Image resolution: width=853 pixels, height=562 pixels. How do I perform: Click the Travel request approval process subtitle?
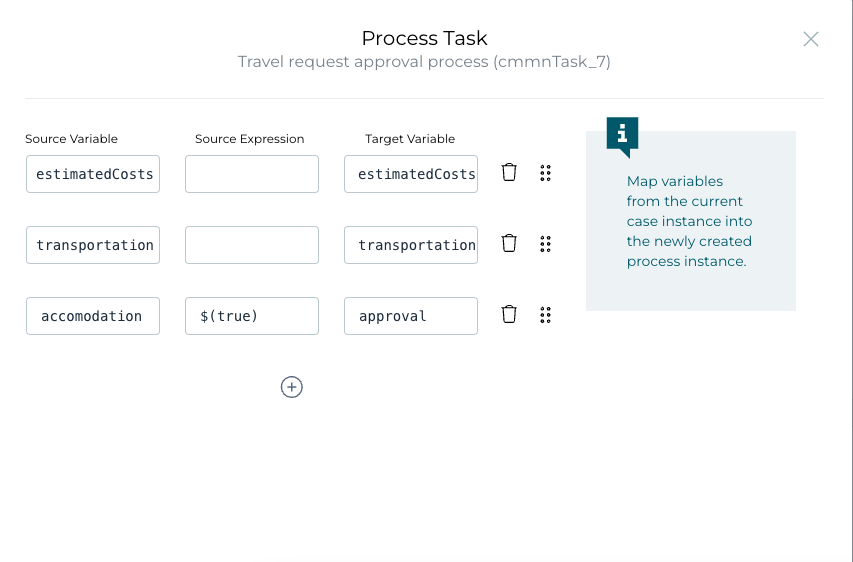(x=424, y=62)
